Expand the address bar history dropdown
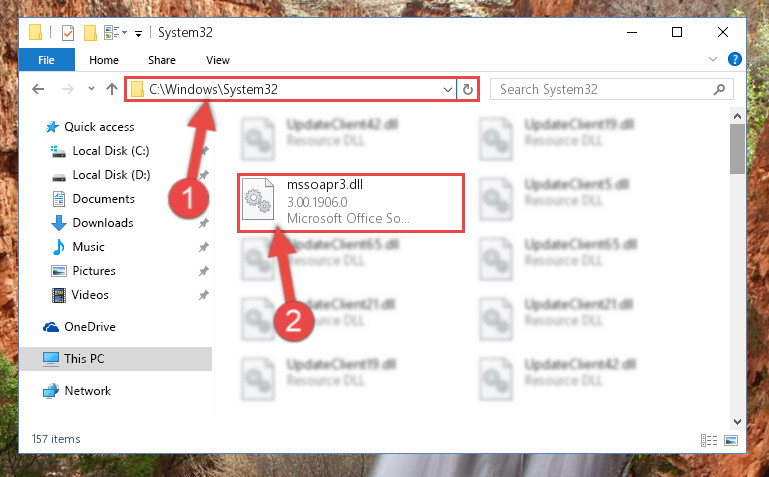Screen dimensions: 769x477 [x=447, y=90]
